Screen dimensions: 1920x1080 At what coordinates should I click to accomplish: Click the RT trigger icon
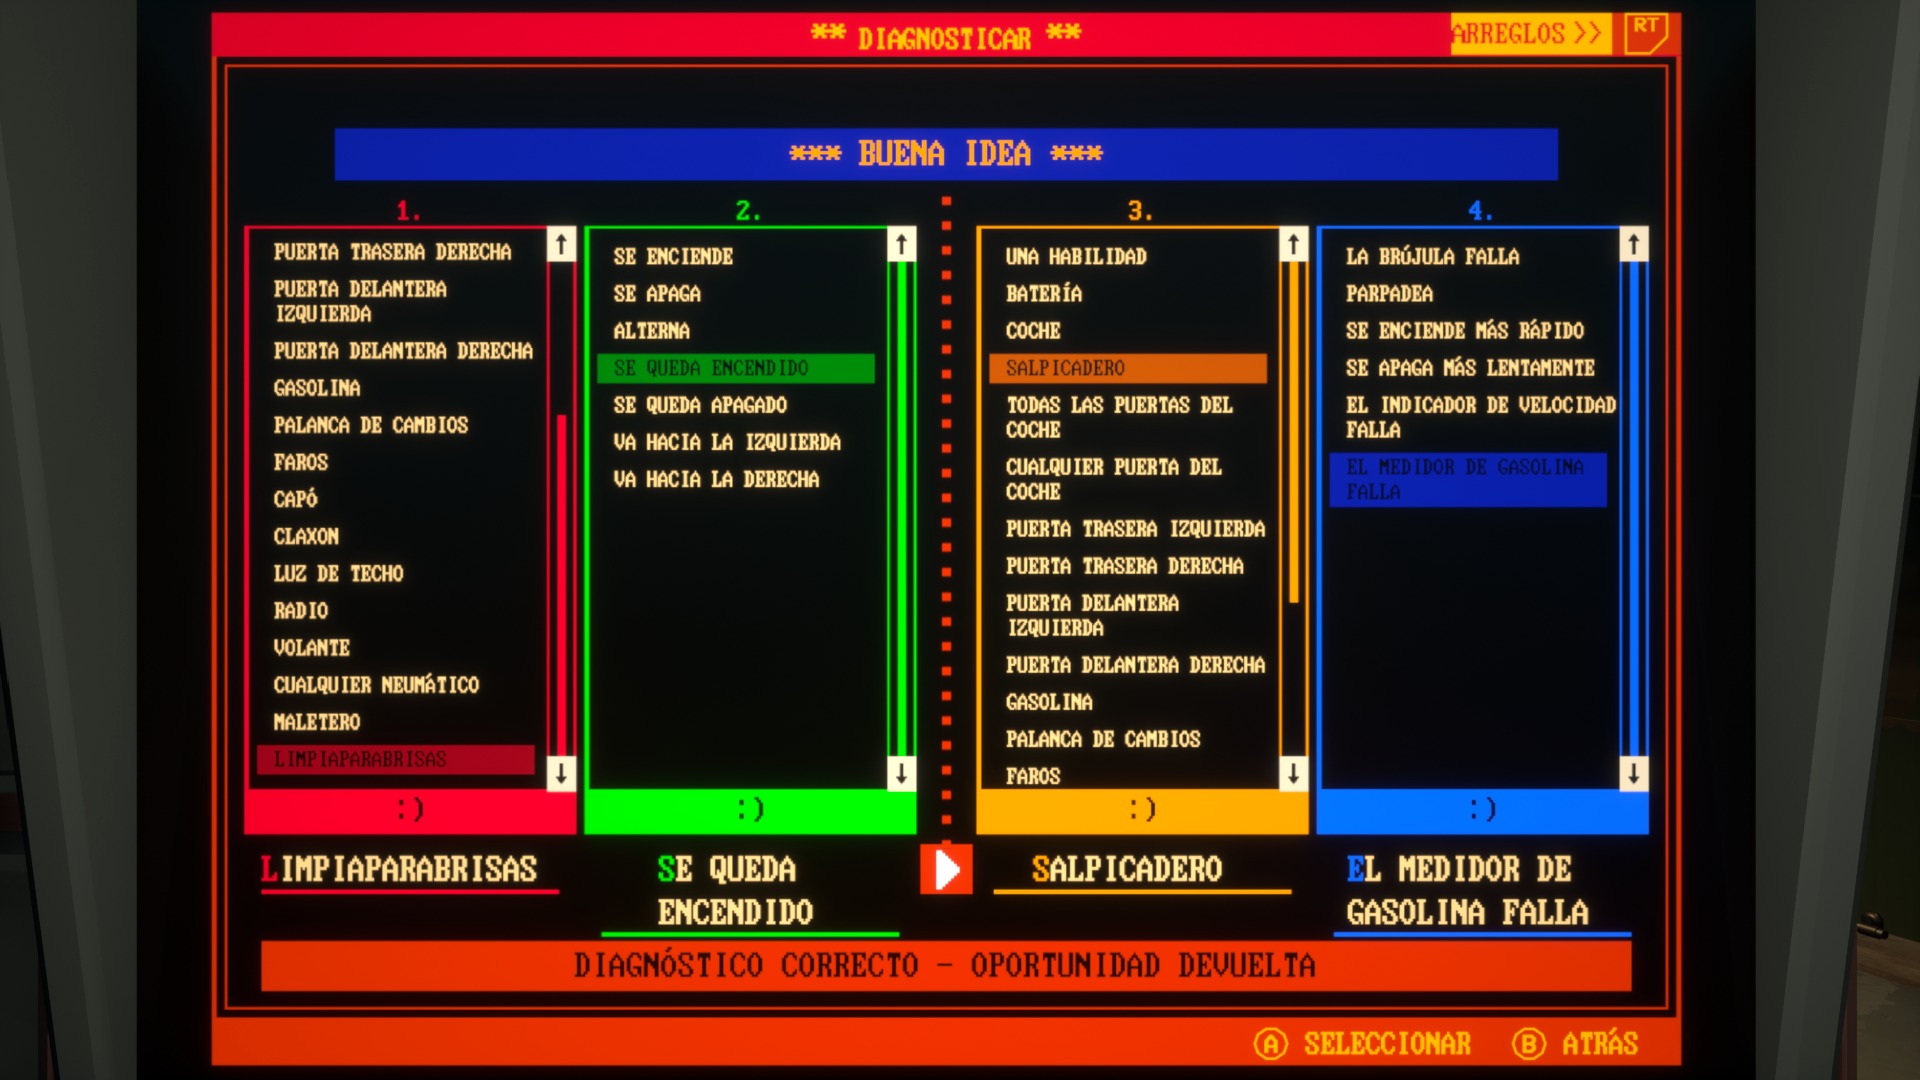[1646, 33]
